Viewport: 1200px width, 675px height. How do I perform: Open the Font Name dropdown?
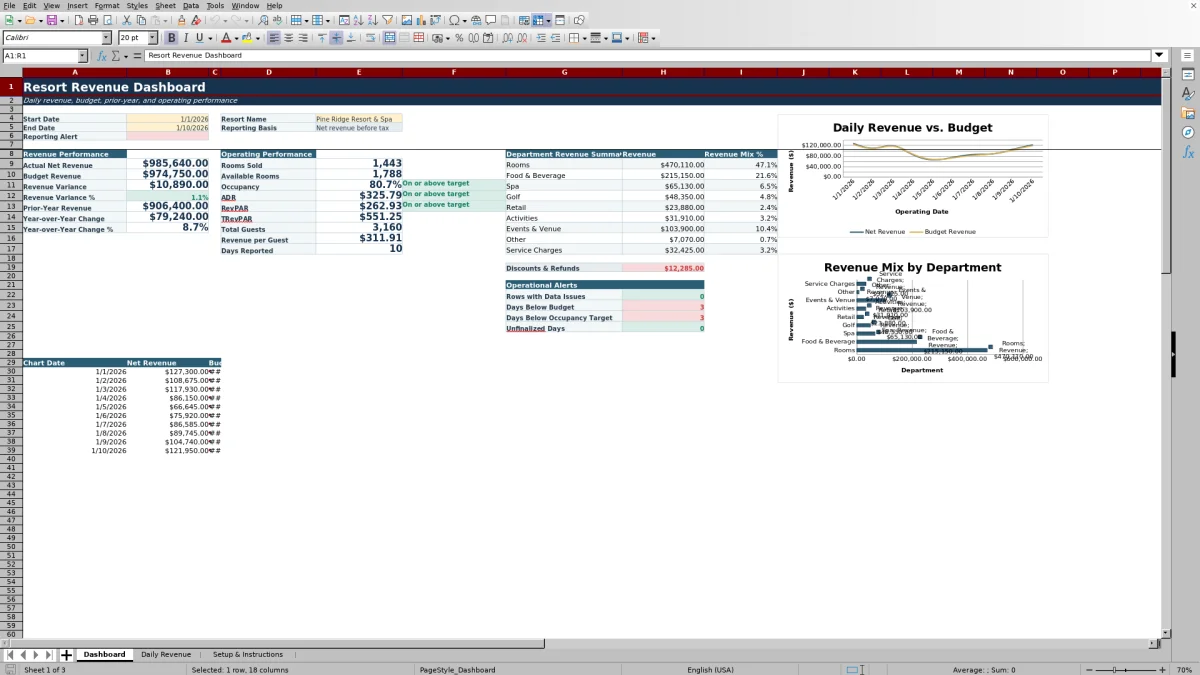(107, 38)
